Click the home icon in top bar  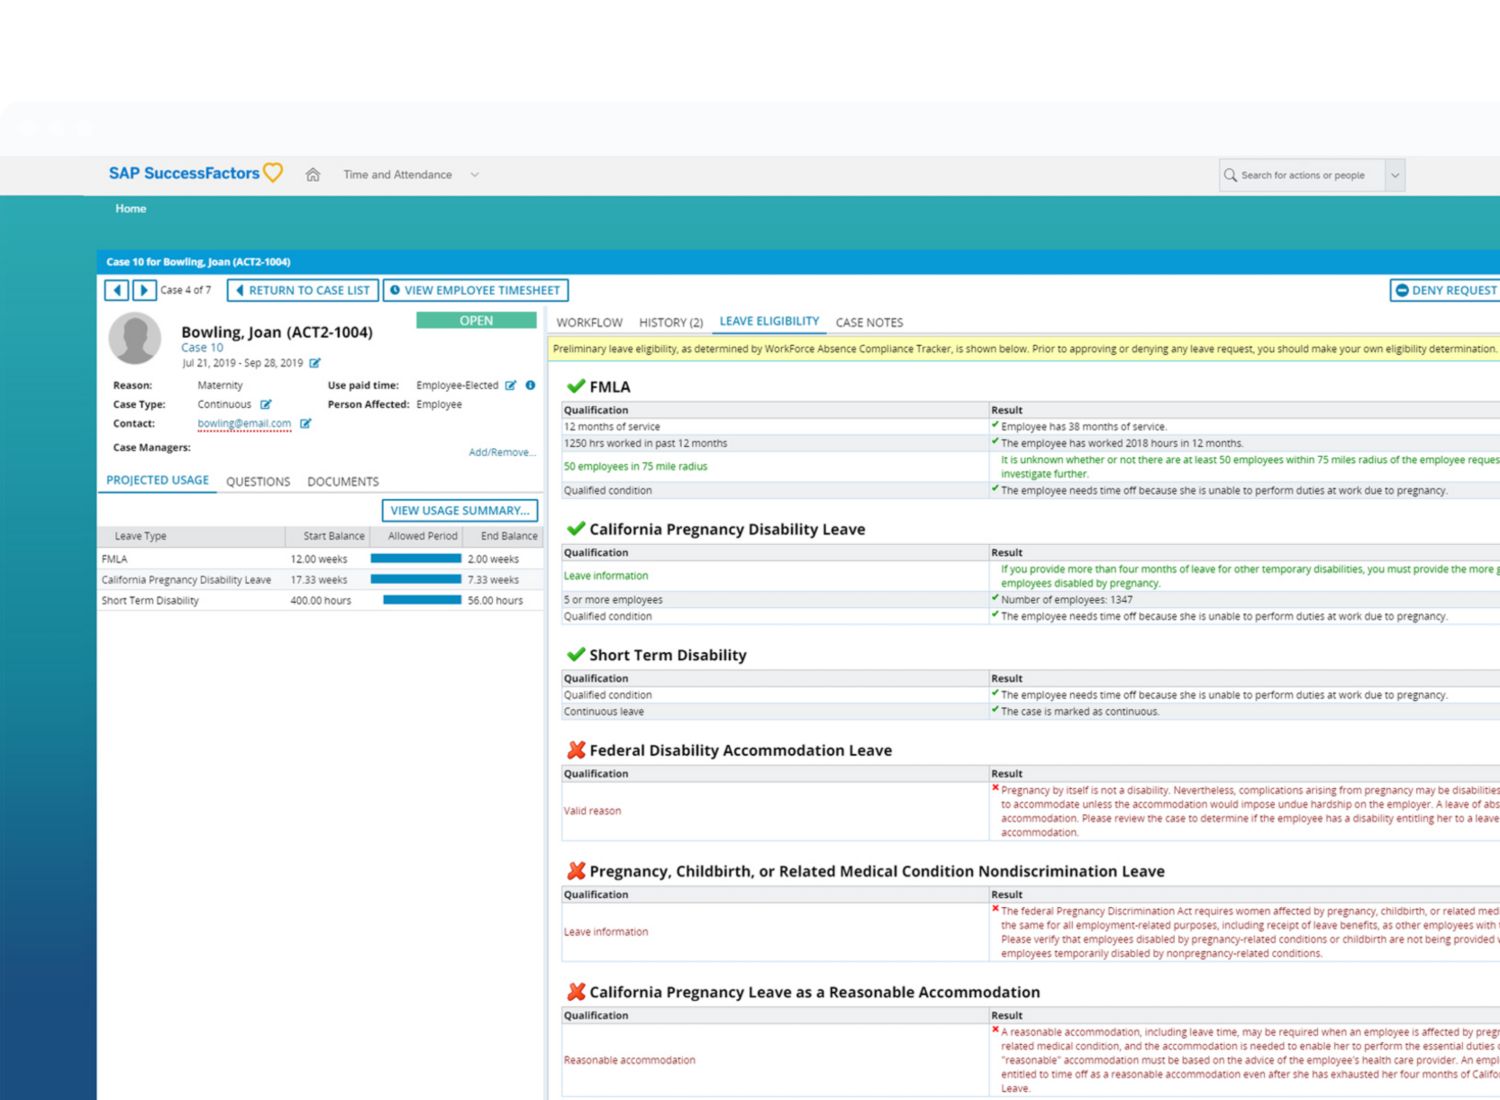tap(313, 175)
